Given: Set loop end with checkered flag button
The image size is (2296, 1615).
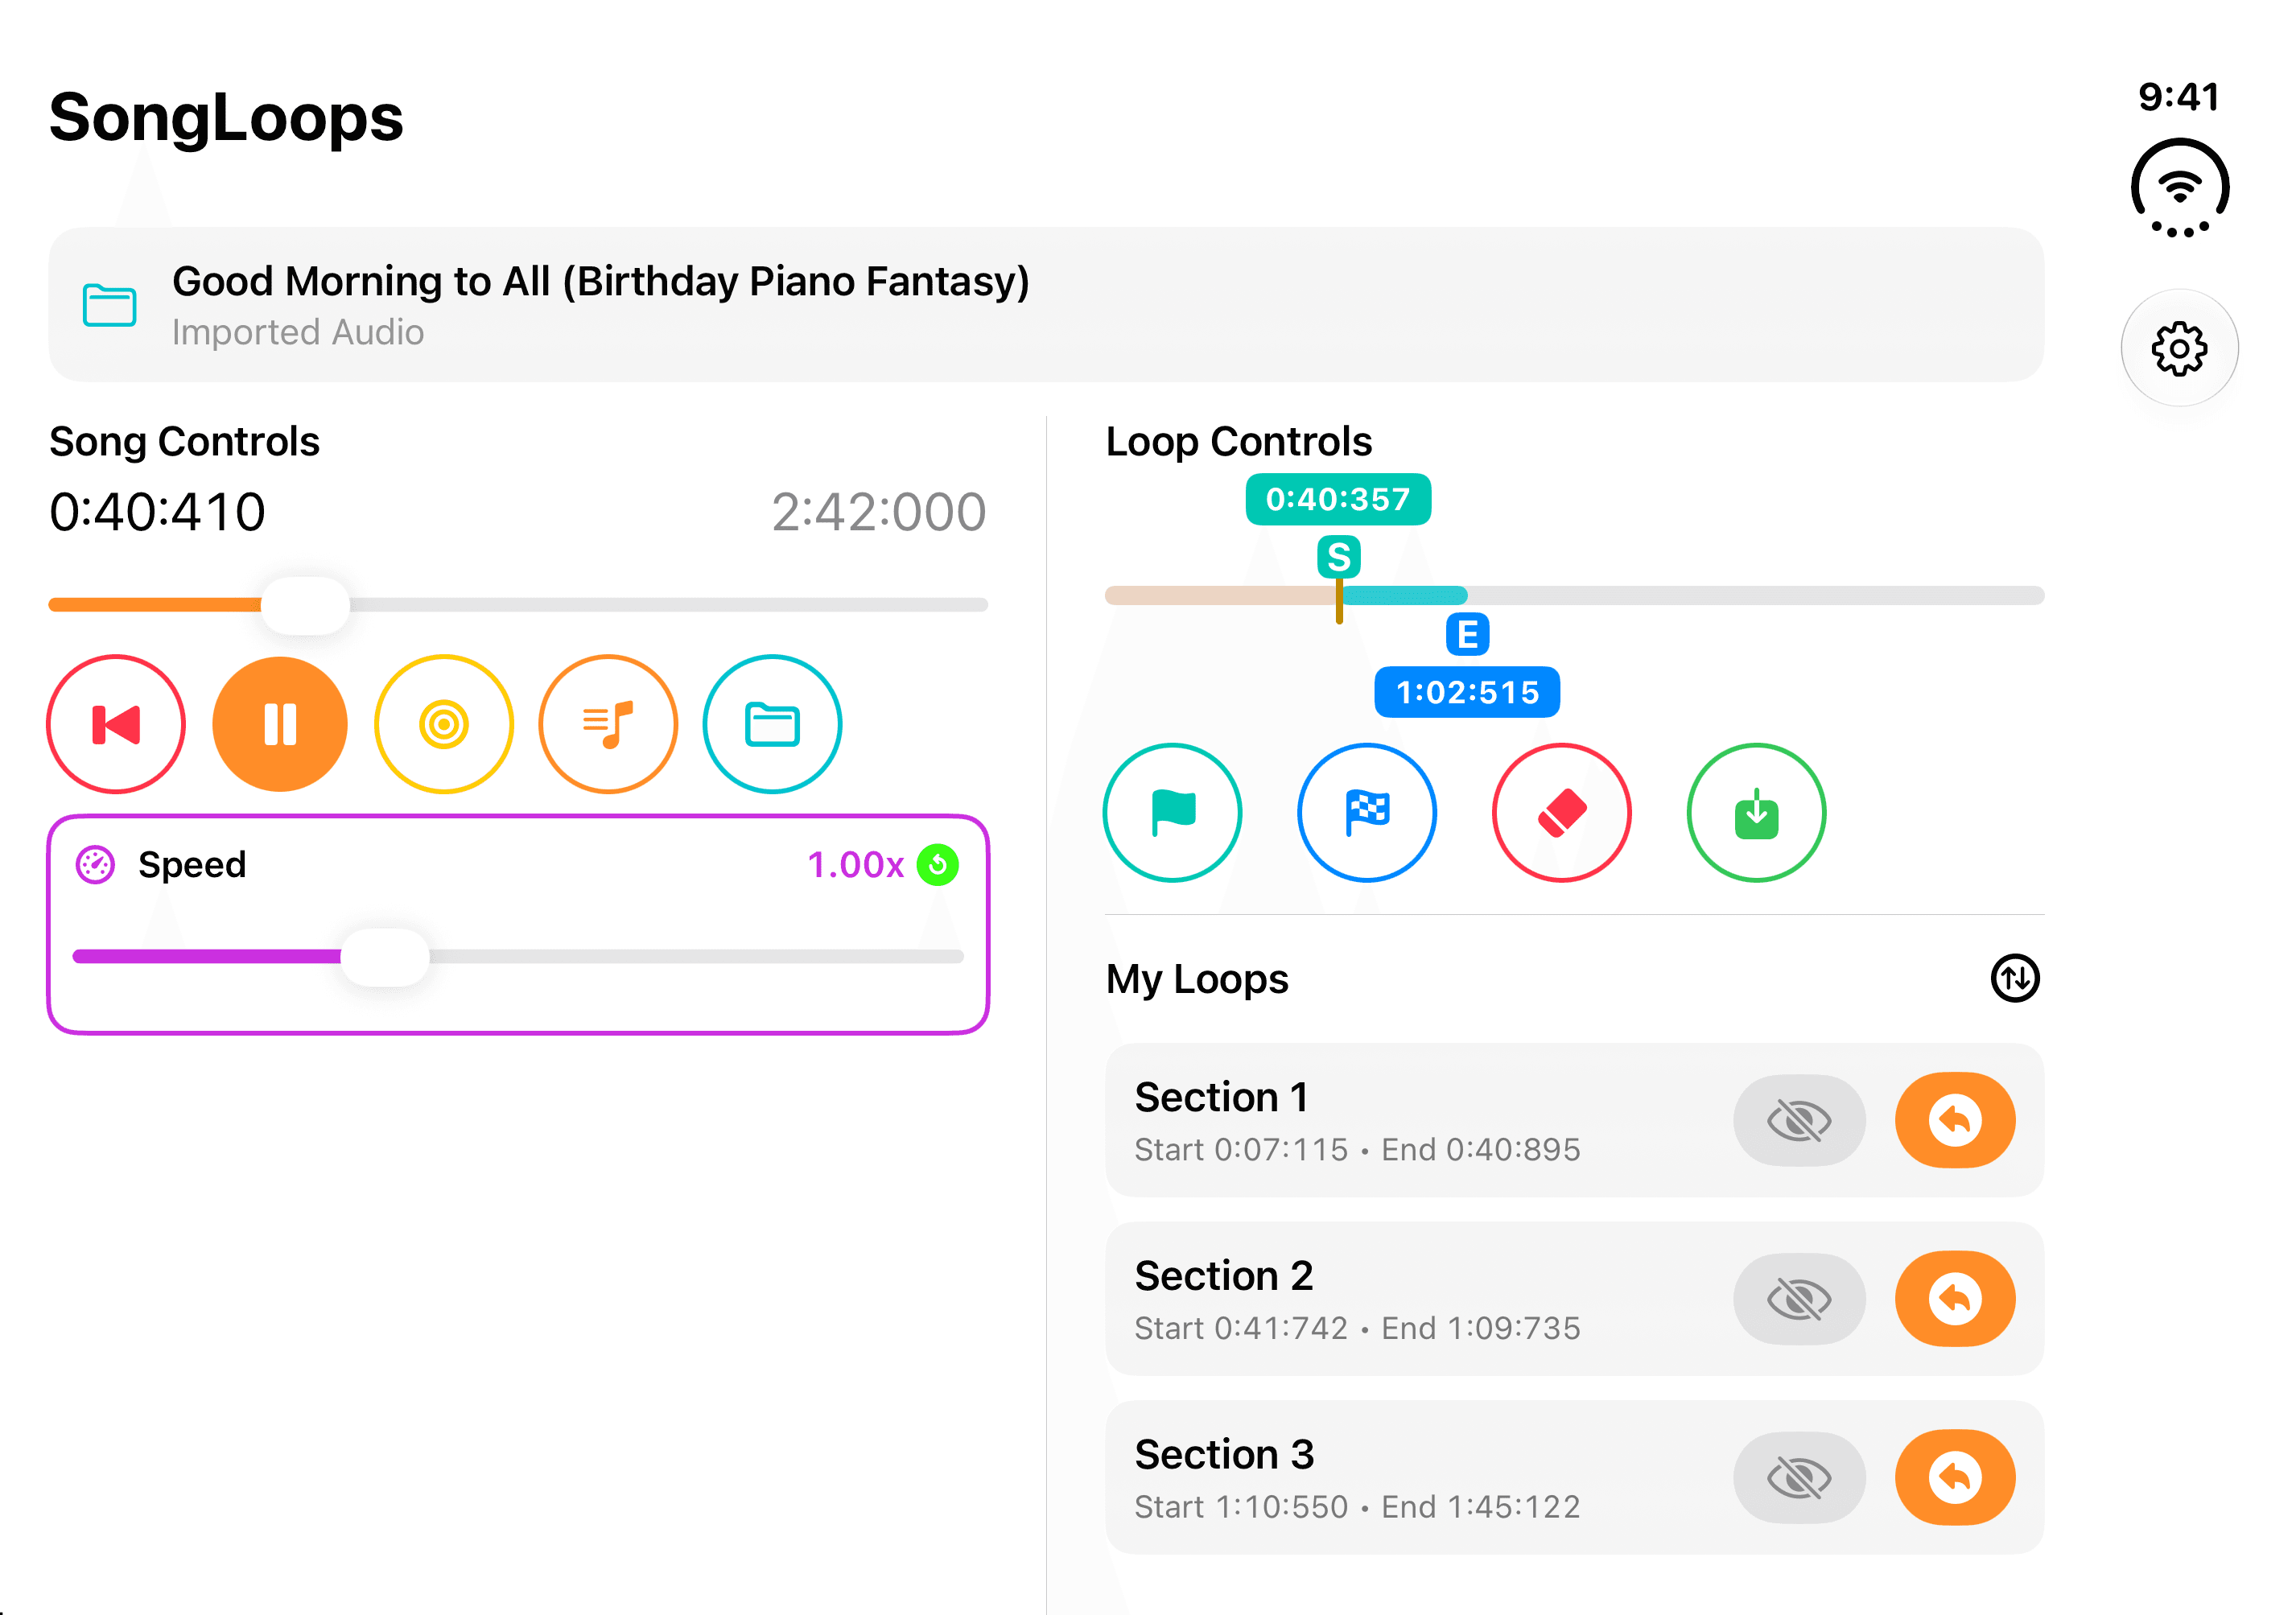Looking at the screenshot, I should 1367,812.
